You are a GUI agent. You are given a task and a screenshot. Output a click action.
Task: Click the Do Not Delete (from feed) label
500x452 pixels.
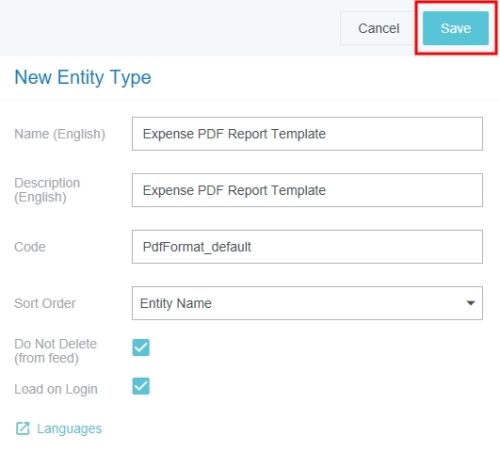coord(55,351)
